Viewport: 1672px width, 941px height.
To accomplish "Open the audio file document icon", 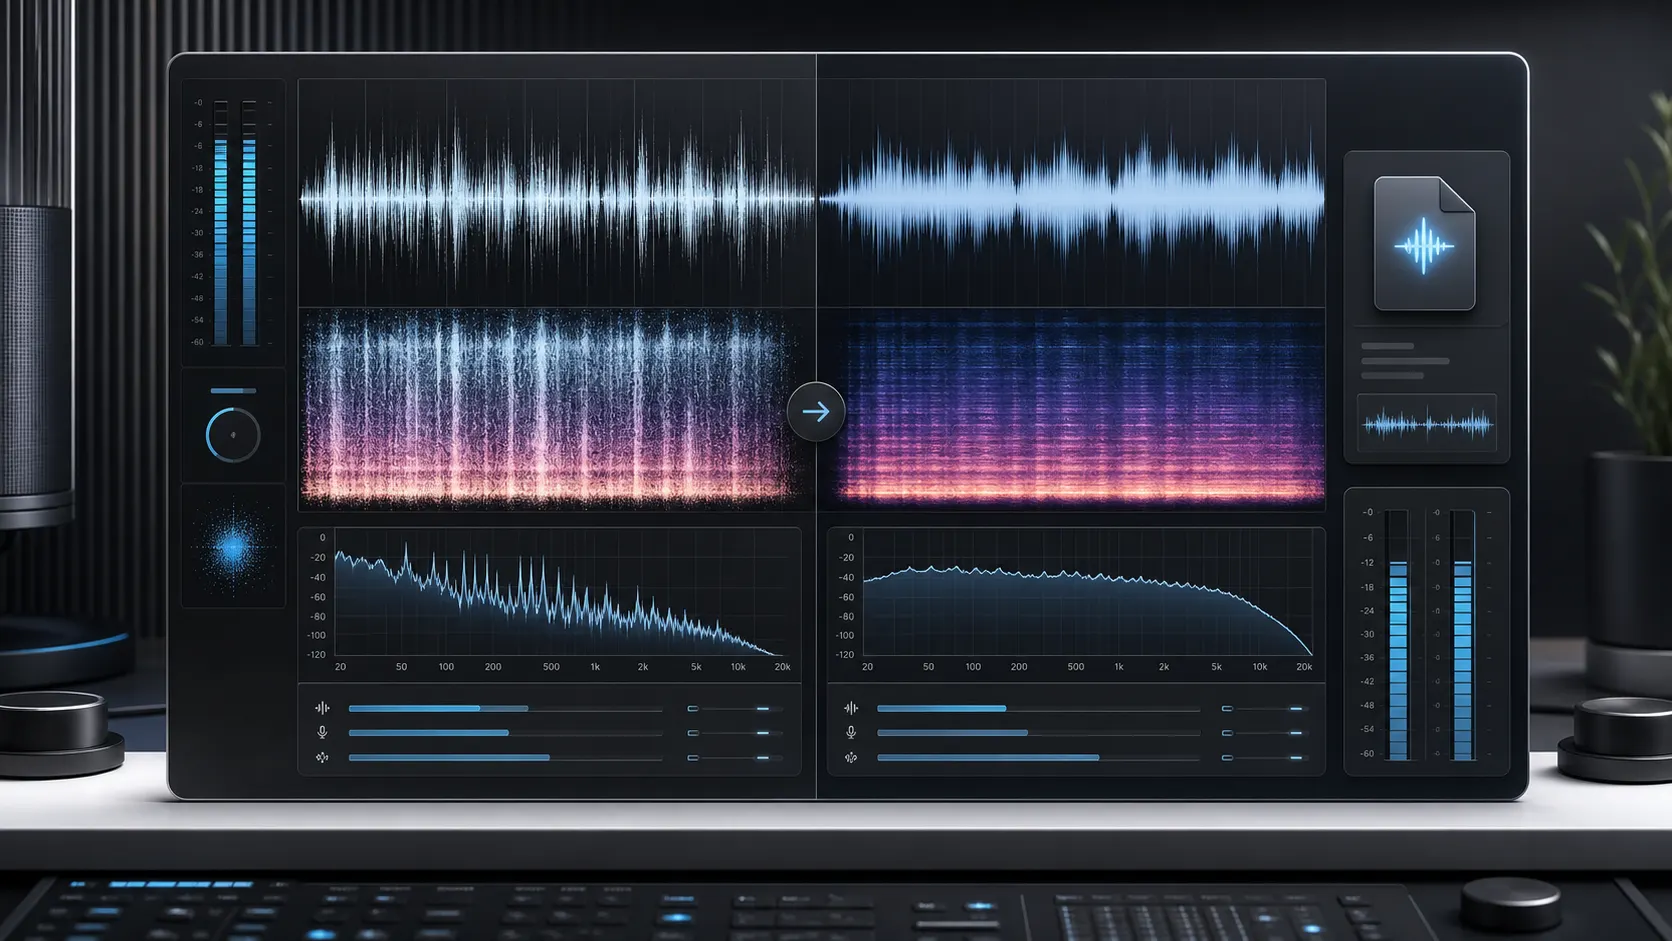I will pyautogui.click(x=1425, y=243).
